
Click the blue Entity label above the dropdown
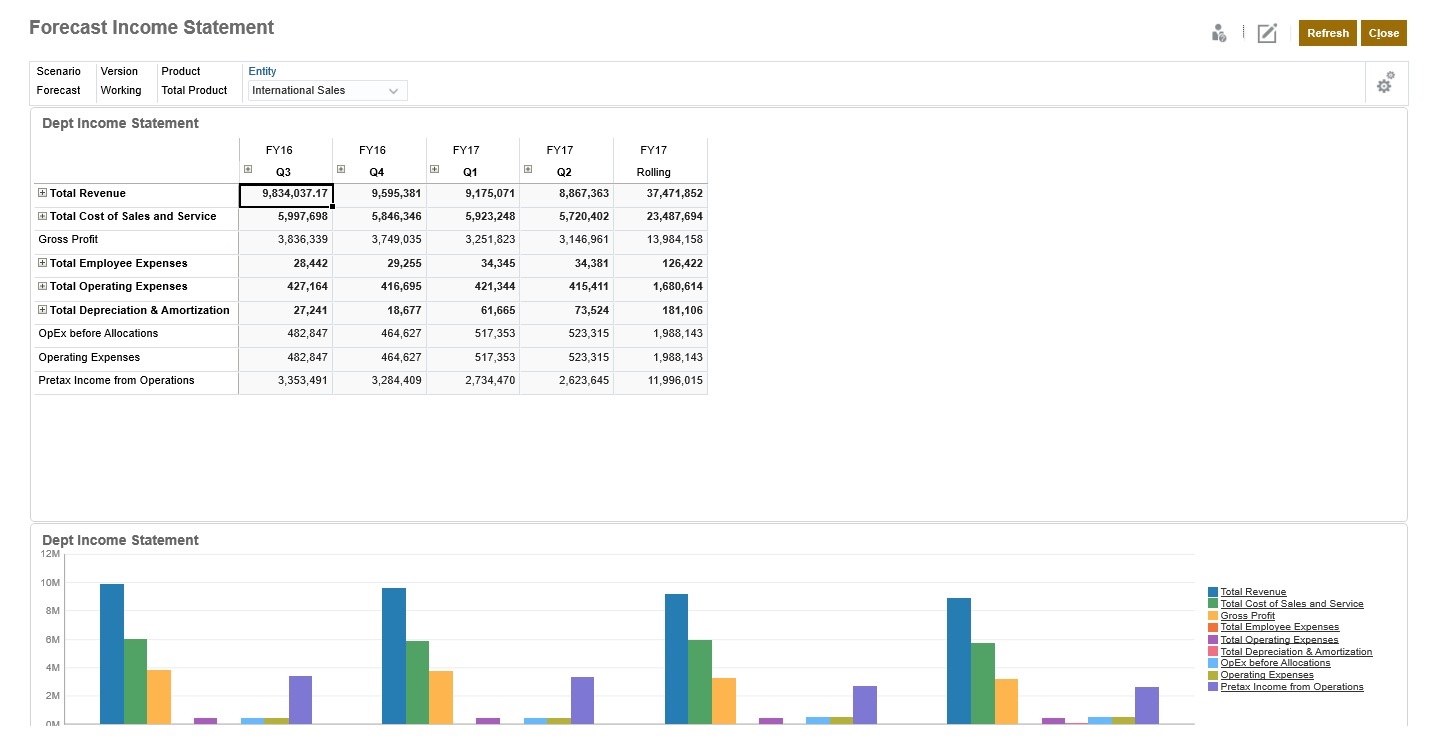click(261, 71)
